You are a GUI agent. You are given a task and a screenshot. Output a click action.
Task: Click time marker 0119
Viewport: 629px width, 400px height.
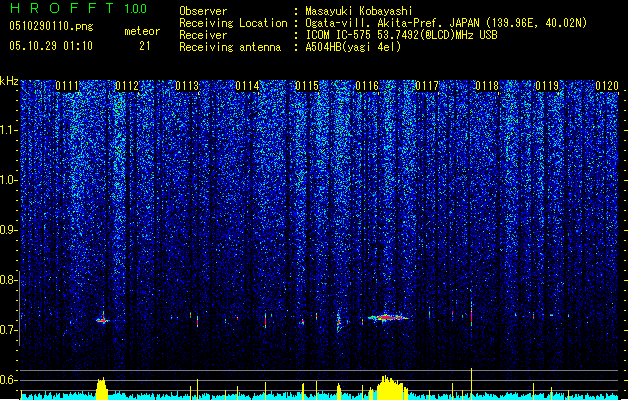point(547,86)
